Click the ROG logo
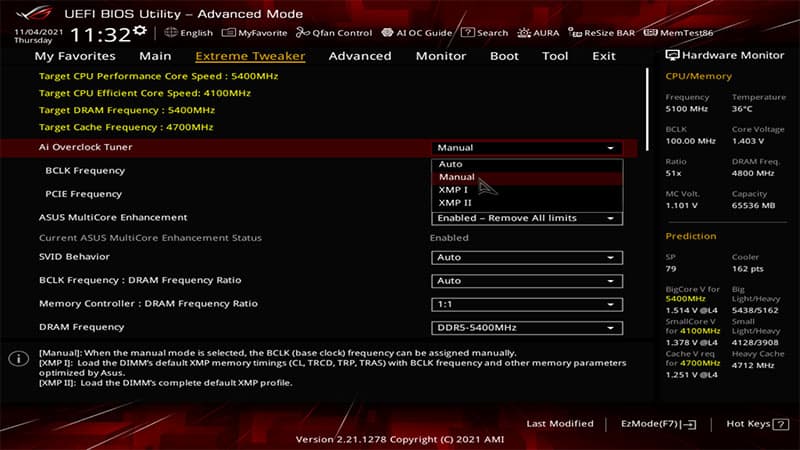 34,12
